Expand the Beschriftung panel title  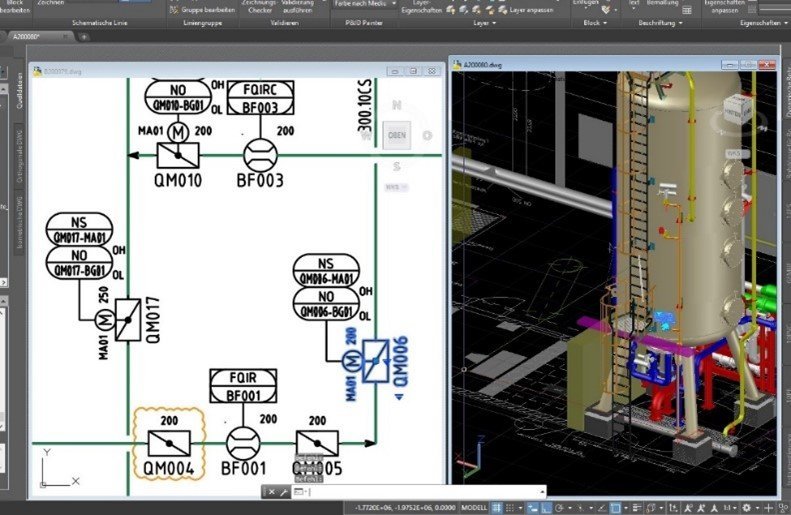click(x=660, y=23)
